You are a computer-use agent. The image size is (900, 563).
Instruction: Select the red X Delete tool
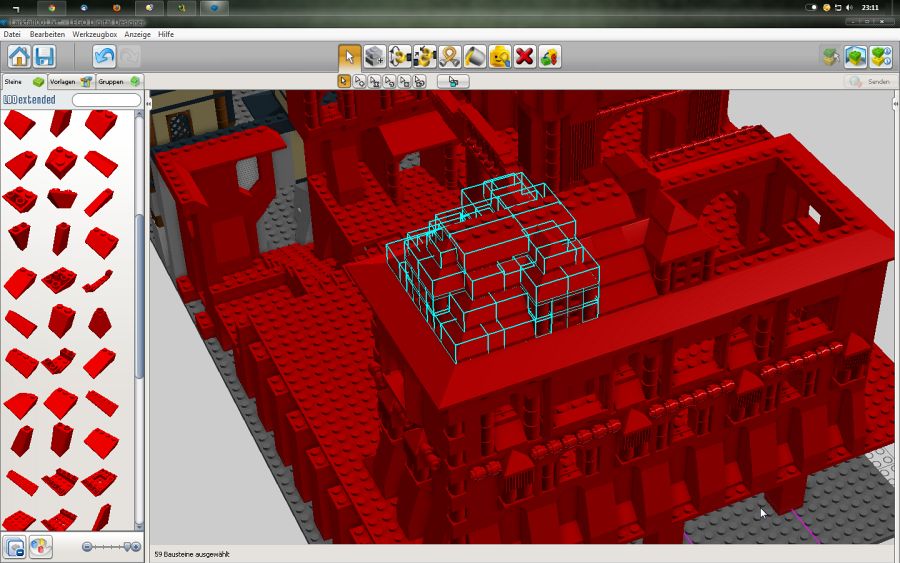tap(525, 56)
